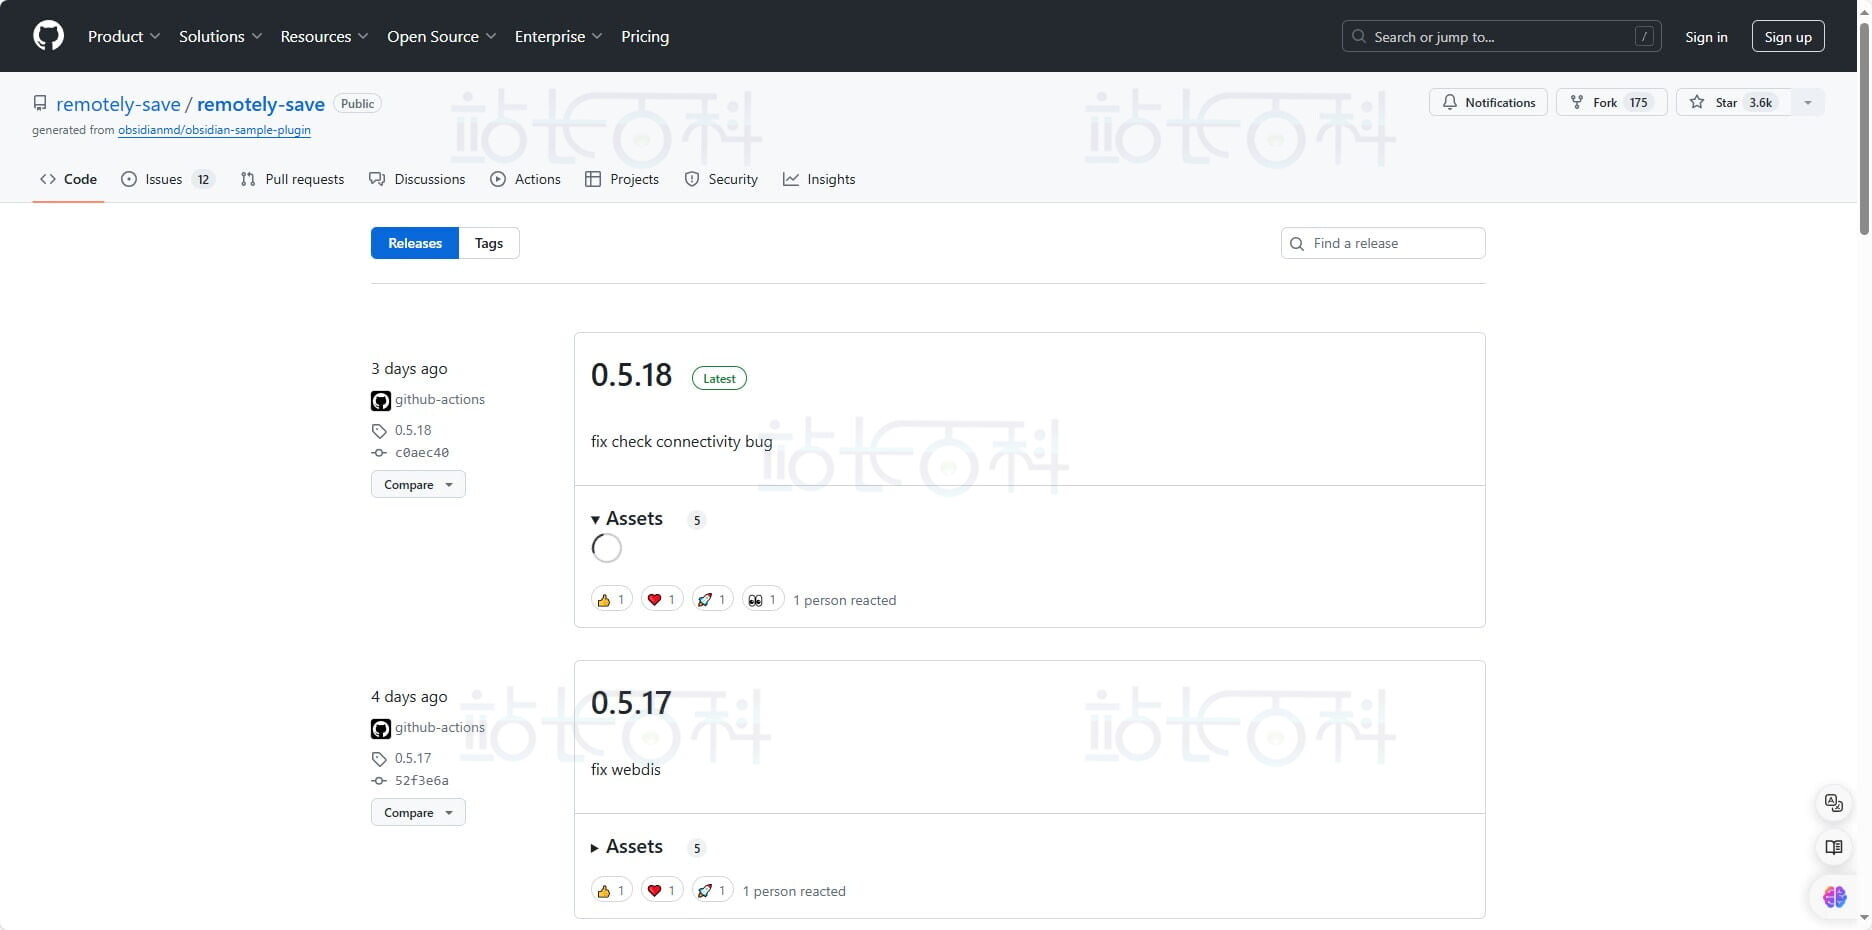Click the Sign in link
Image resolution: width=1872 pixels, height=930 pixels.
tap(1706, 36)
